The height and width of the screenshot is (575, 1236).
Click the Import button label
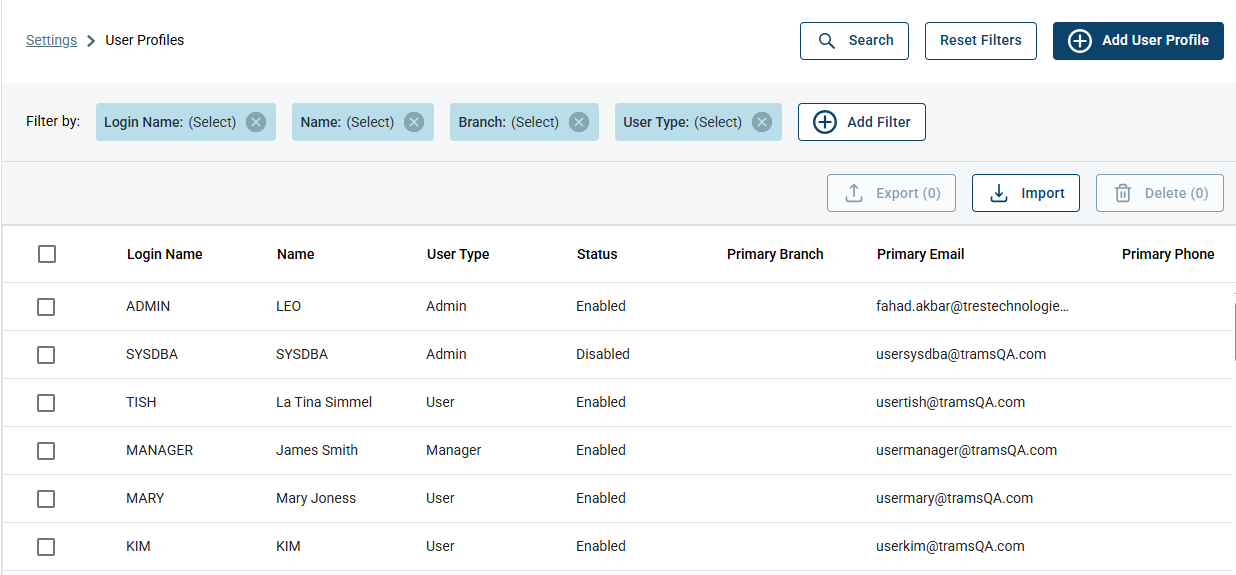point(1043,193)
